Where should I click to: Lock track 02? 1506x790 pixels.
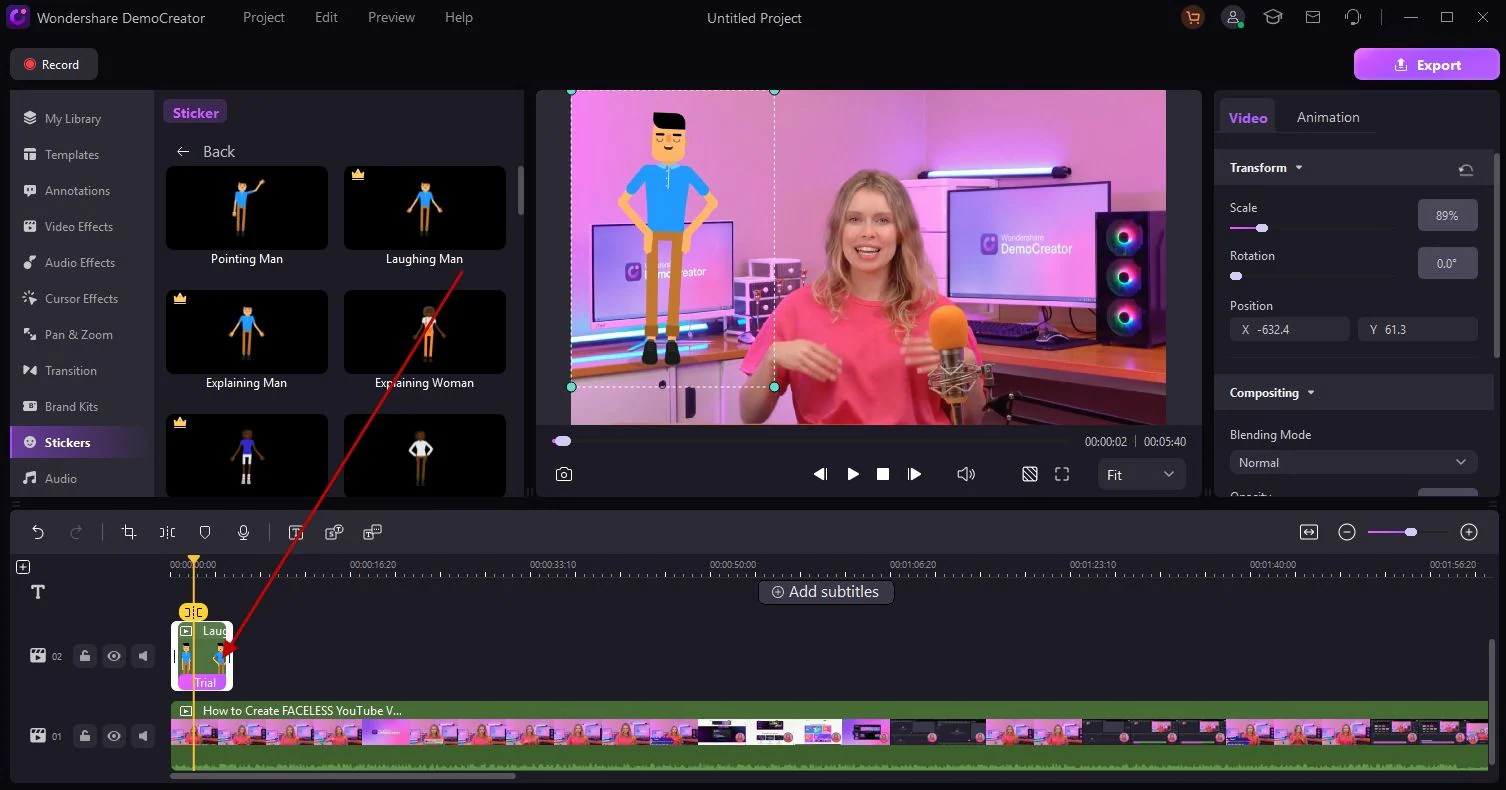[85, 656]
